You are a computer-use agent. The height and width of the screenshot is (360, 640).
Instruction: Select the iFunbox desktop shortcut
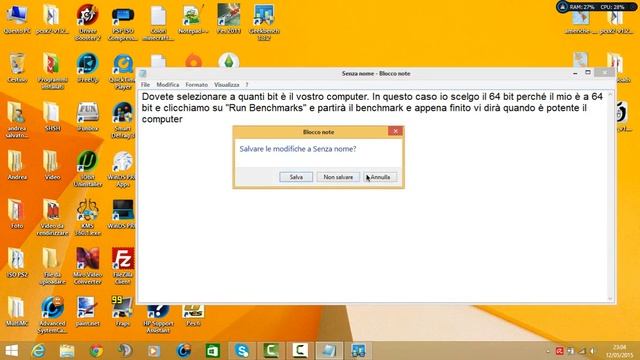coord(87,117)
